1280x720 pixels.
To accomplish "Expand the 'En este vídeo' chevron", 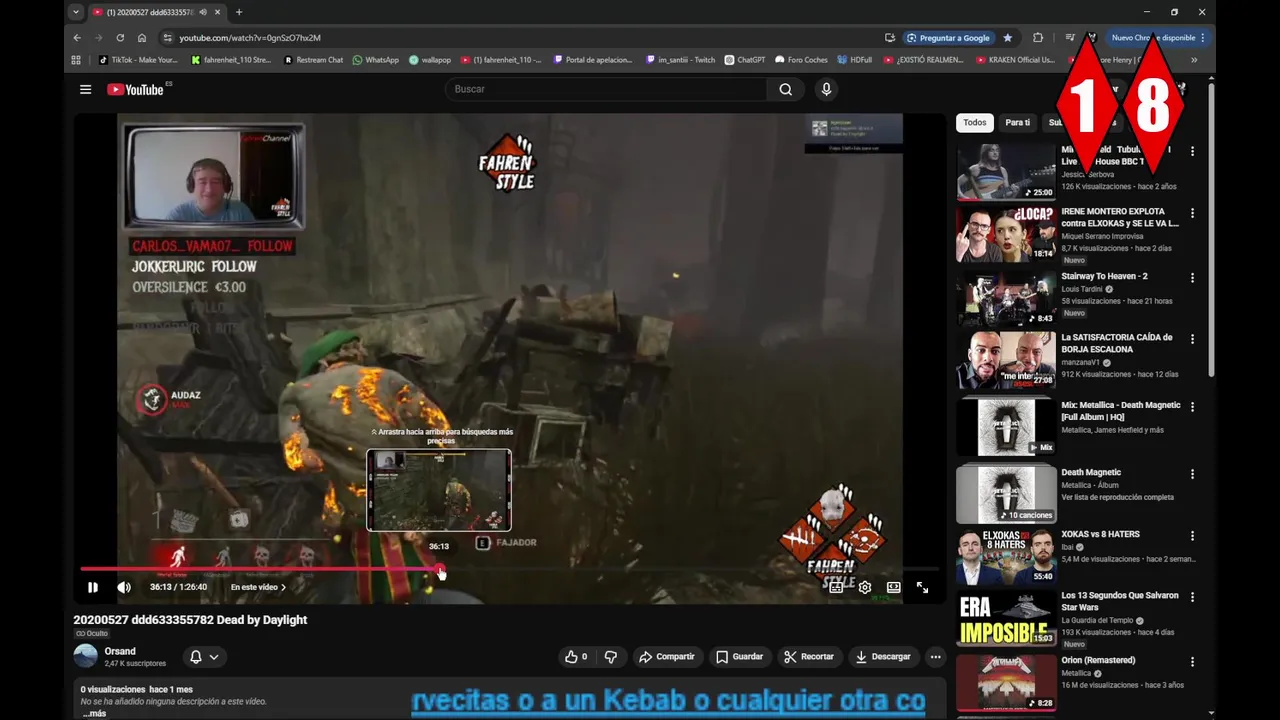I will 283,587.
